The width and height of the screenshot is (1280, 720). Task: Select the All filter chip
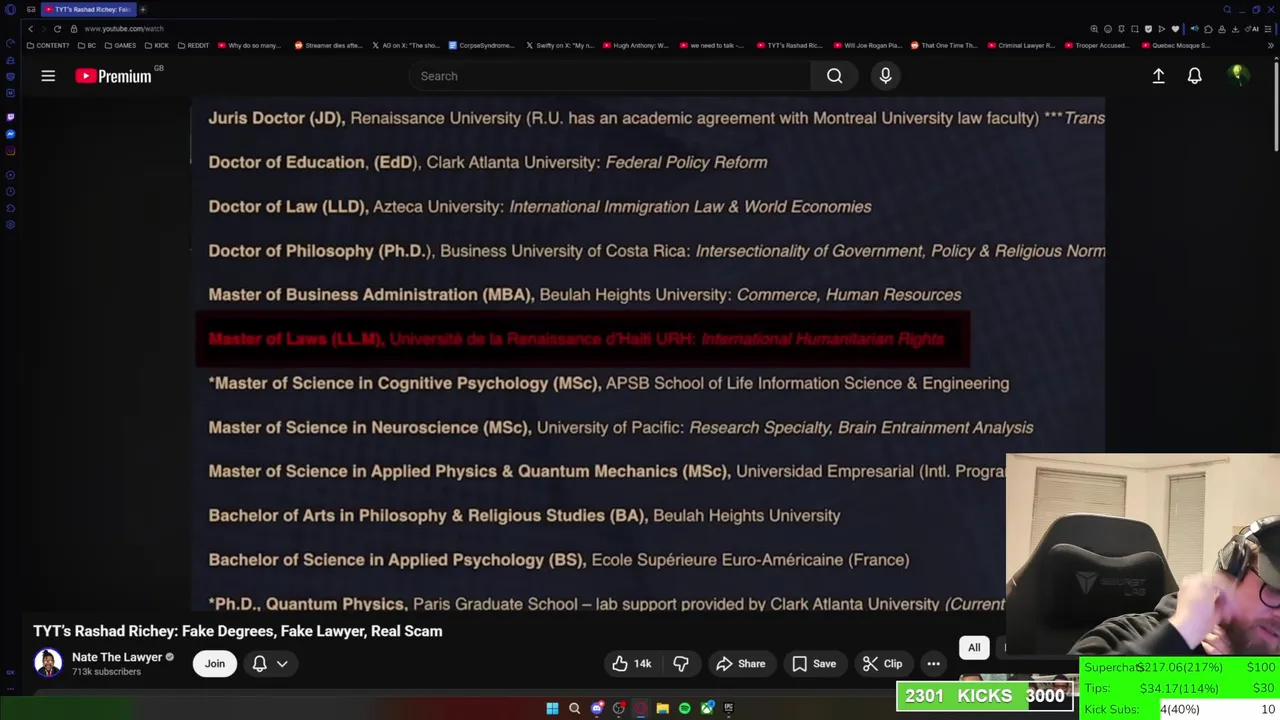point(974,648)
